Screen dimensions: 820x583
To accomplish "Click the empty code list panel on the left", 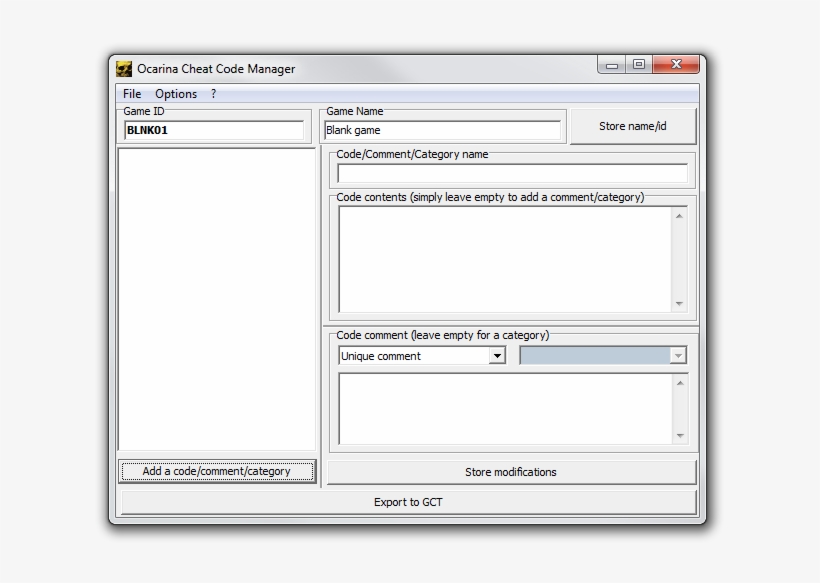I will point(217,300).
